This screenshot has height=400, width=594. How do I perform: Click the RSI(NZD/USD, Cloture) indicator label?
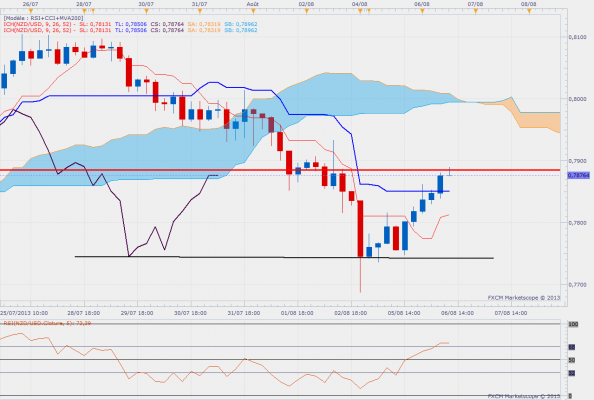(47, 323)
